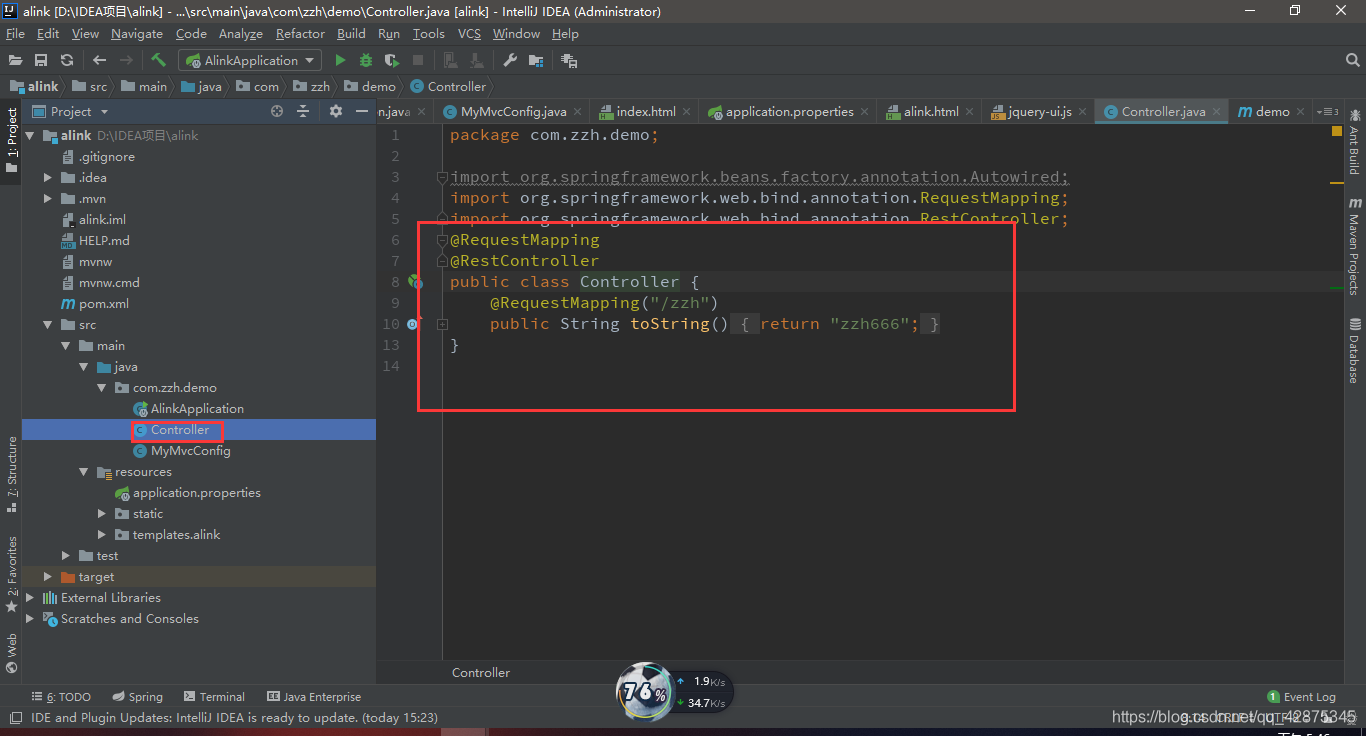Screen dimensions: 1366x736
Task: Expand the .idea folder in tree
Action: click(48, 178)
